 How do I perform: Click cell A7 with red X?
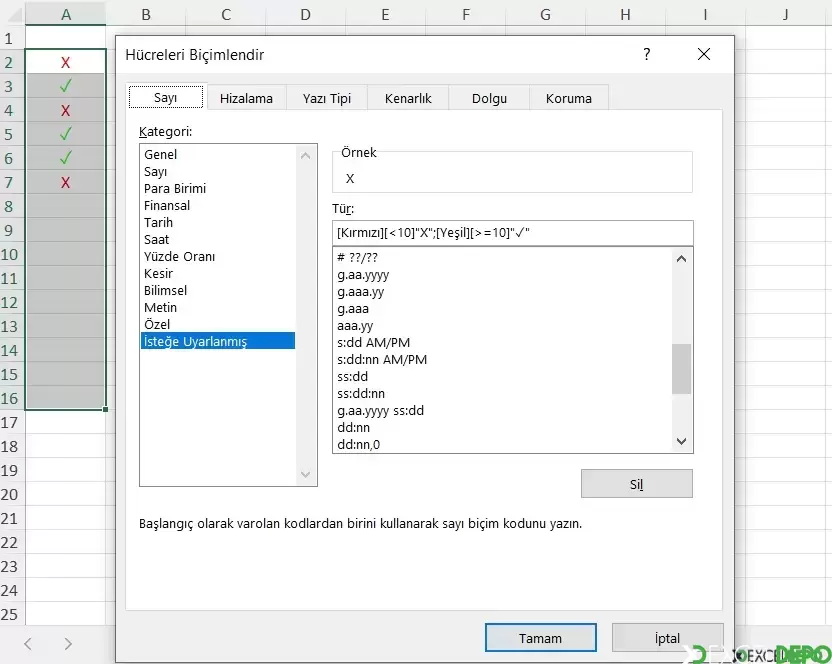pos(65,182)
